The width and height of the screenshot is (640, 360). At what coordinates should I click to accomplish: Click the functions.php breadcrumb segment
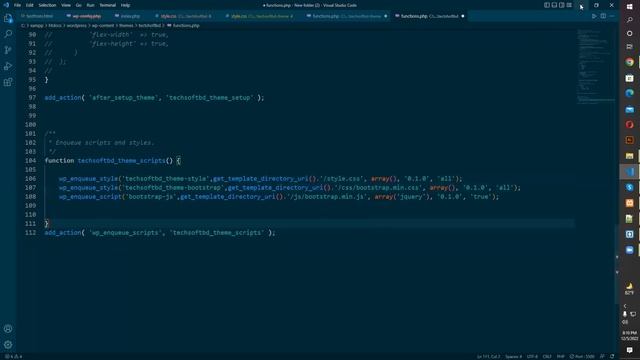(x=183, y=26)
